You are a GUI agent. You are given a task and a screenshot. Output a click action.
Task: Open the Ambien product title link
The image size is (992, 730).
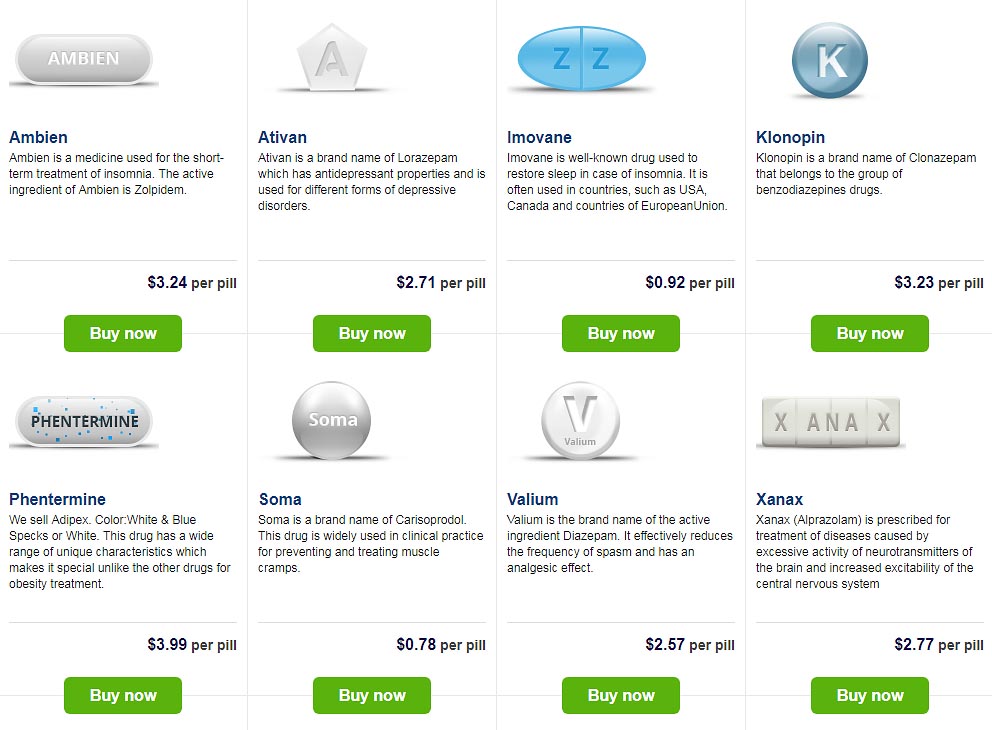tap(38, 137)
